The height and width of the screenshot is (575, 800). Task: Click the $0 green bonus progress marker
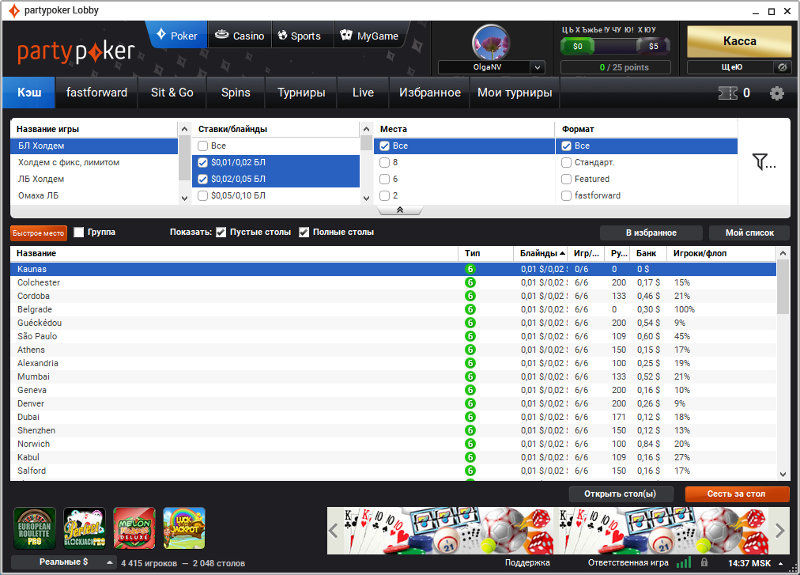[577, 46]
